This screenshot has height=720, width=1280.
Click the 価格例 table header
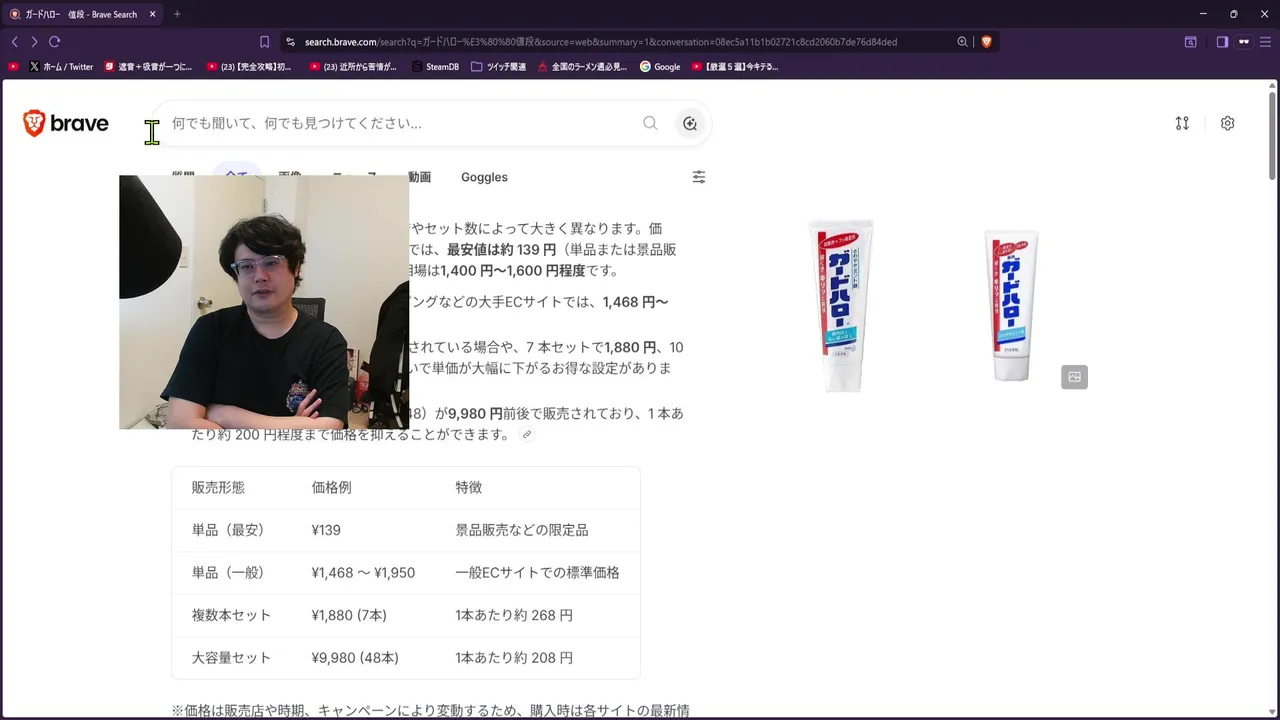331,487
